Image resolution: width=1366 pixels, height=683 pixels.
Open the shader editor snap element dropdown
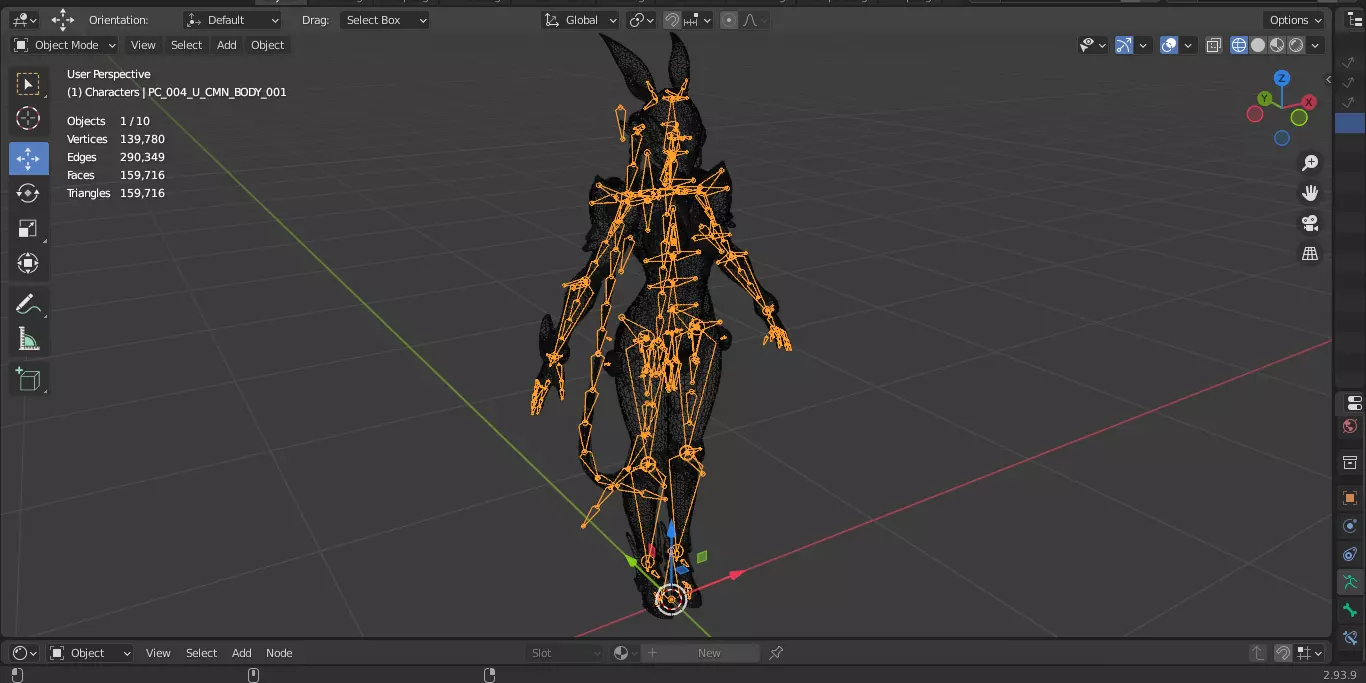point(1310,653)
